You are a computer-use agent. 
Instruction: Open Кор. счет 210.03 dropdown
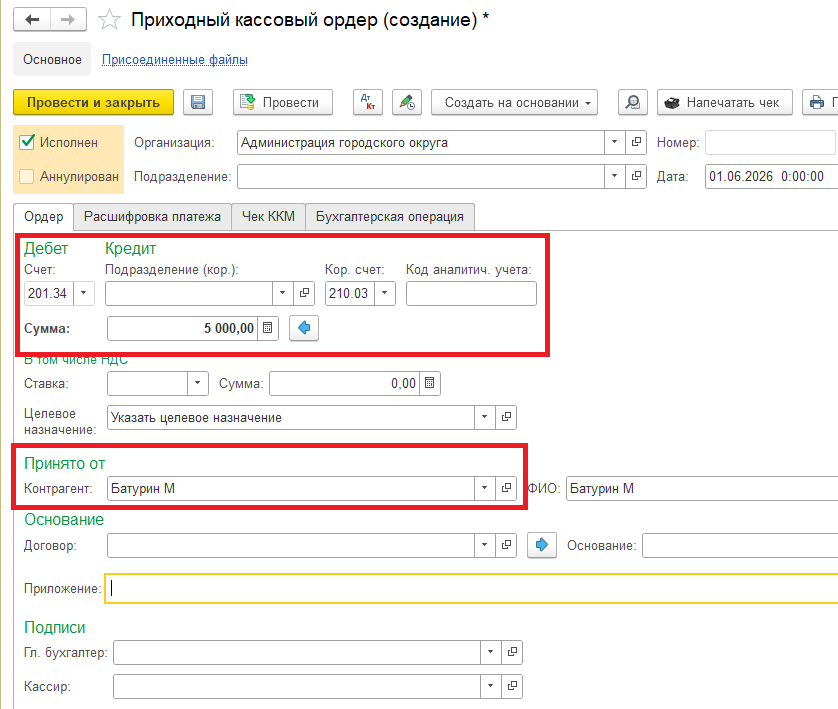[x=385, y=293]
